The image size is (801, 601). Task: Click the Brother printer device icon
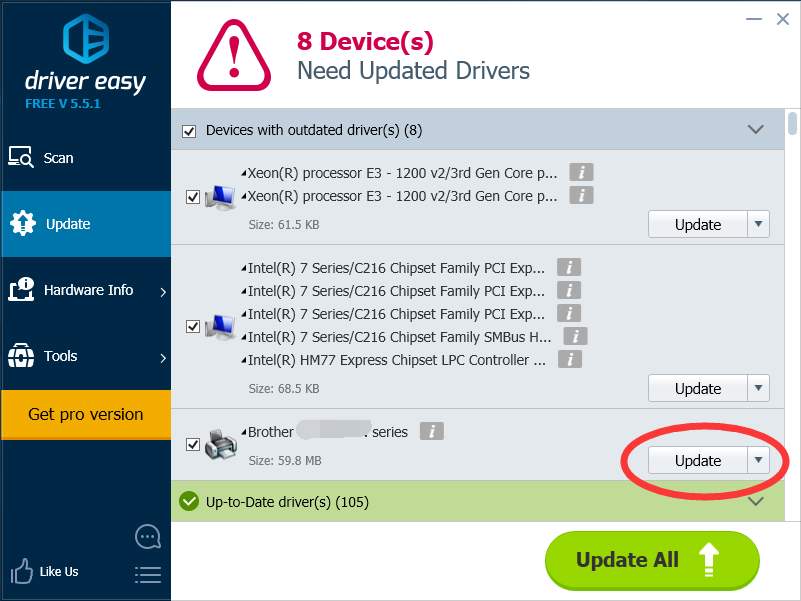[221, 444]
